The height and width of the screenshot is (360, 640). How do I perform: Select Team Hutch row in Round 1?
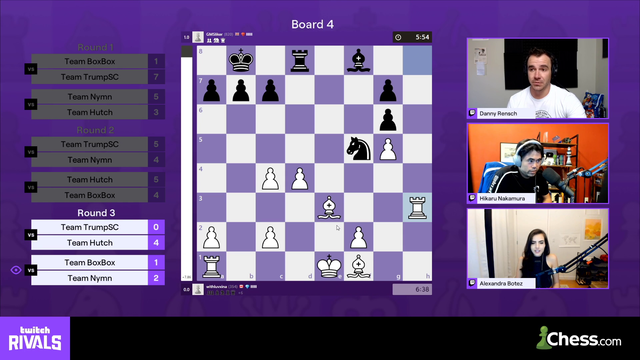click(x=98, y=112)
